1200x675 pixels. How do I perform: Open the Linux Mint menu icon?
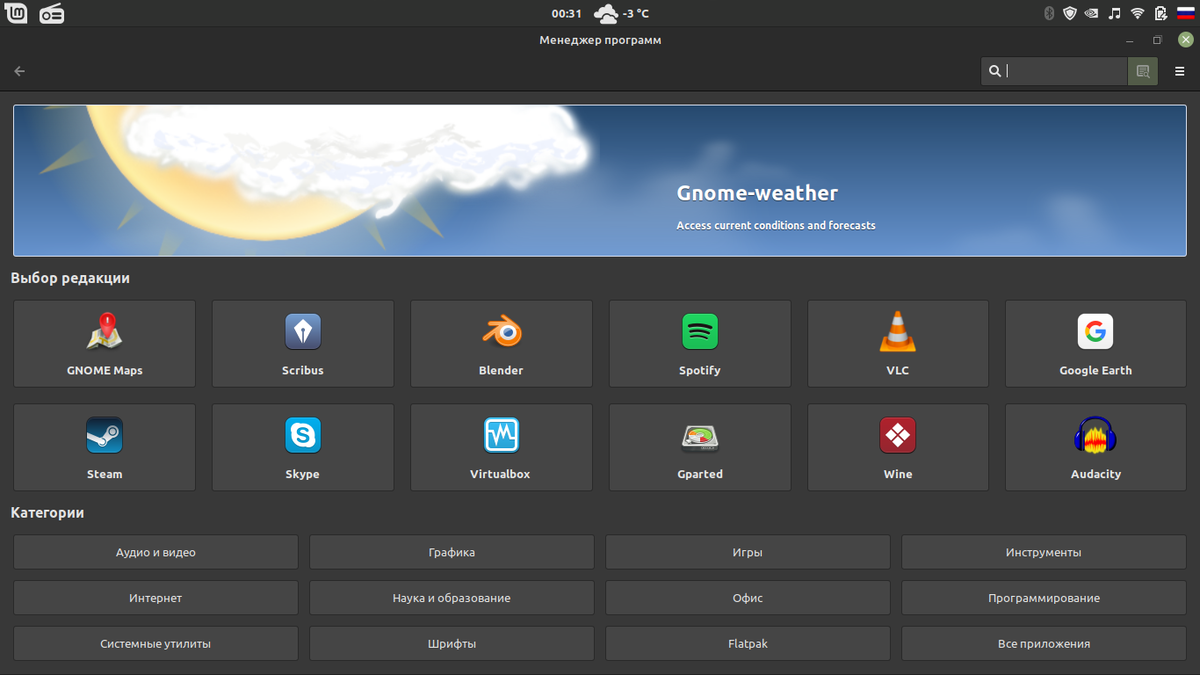pyautogui.click(x=16, y=13)
